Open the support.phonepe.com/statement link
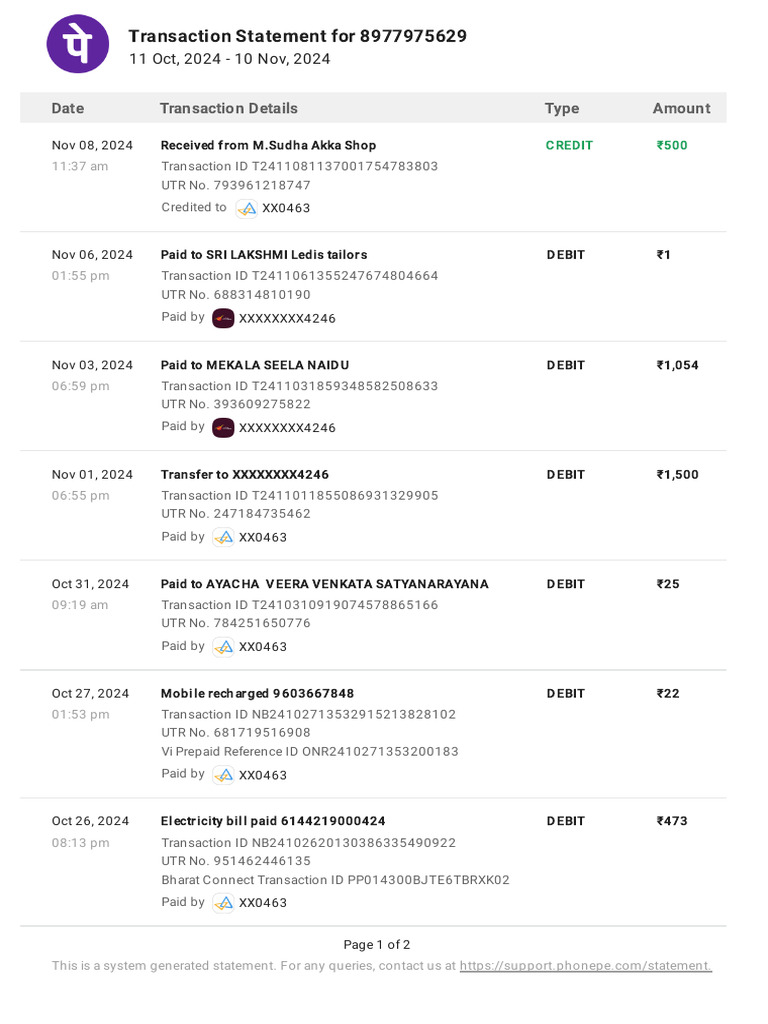Screen dimensions: 768x1024 click(585, 966)
